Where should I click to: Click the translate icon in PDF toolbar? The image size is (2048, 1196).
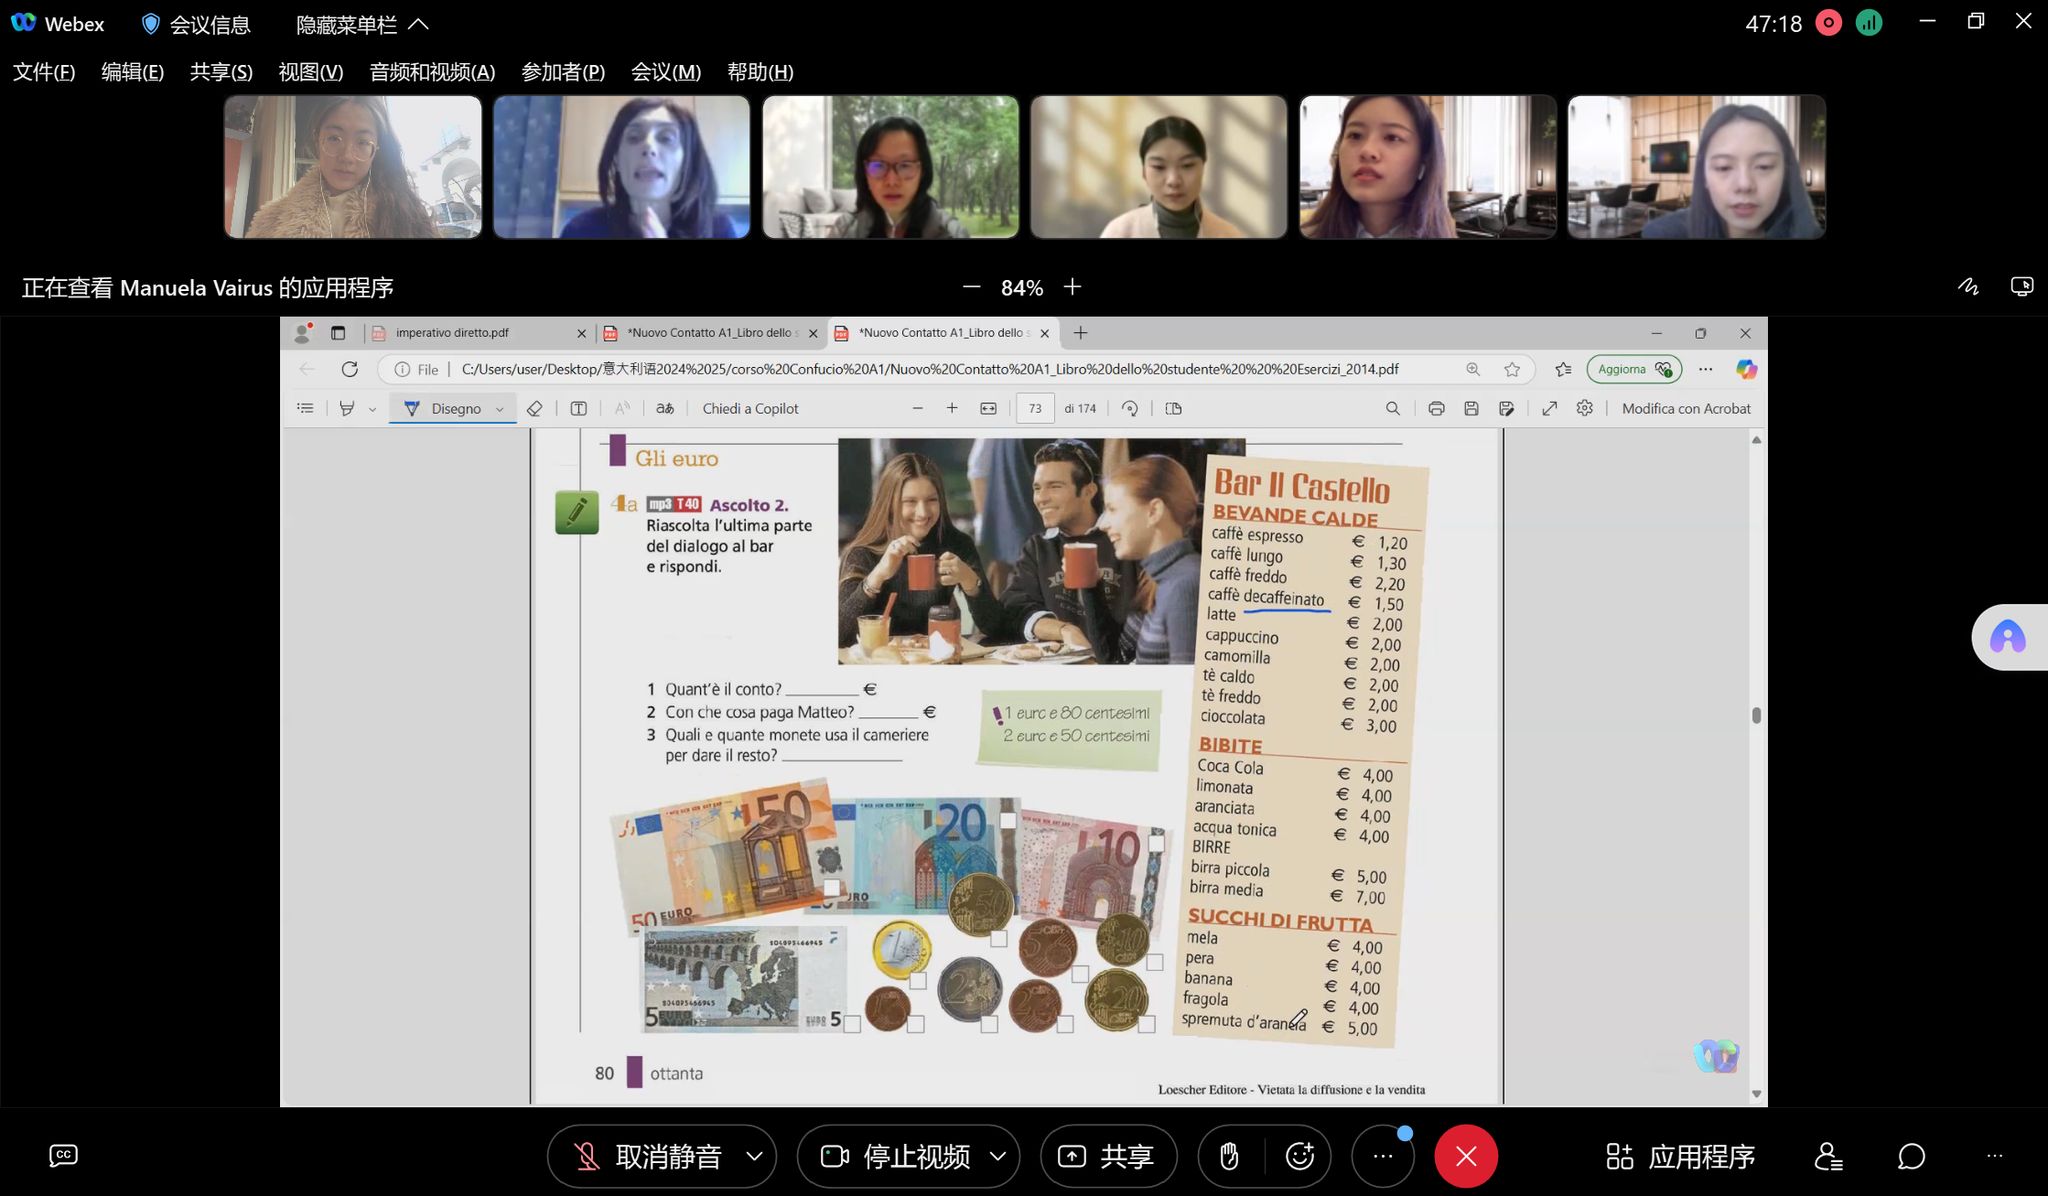click(665, 408)
